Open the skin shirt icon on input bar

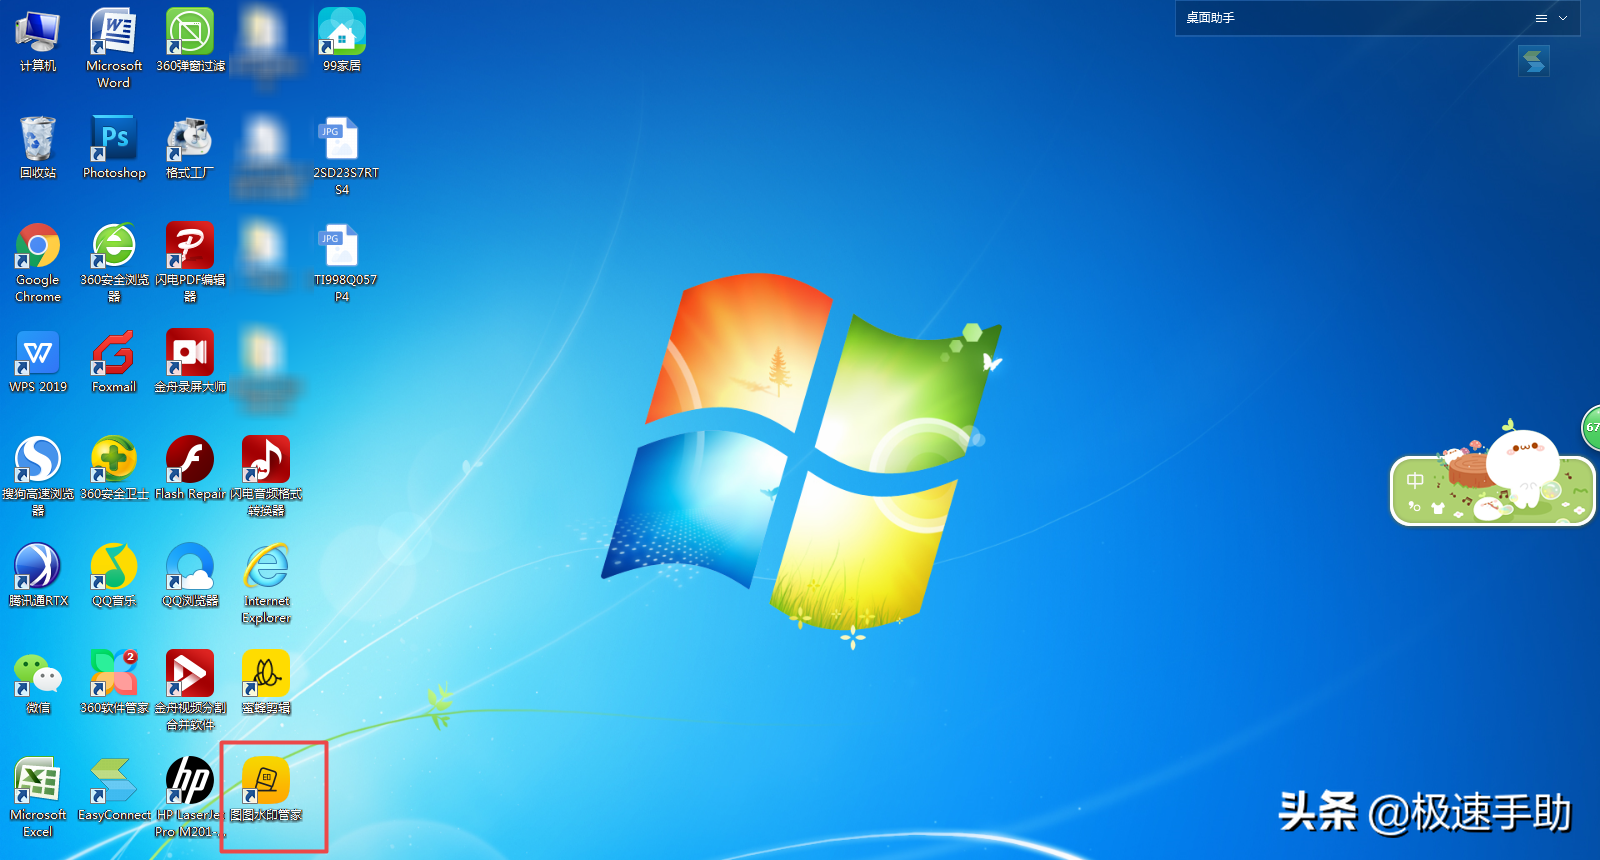pos(1438,507)
